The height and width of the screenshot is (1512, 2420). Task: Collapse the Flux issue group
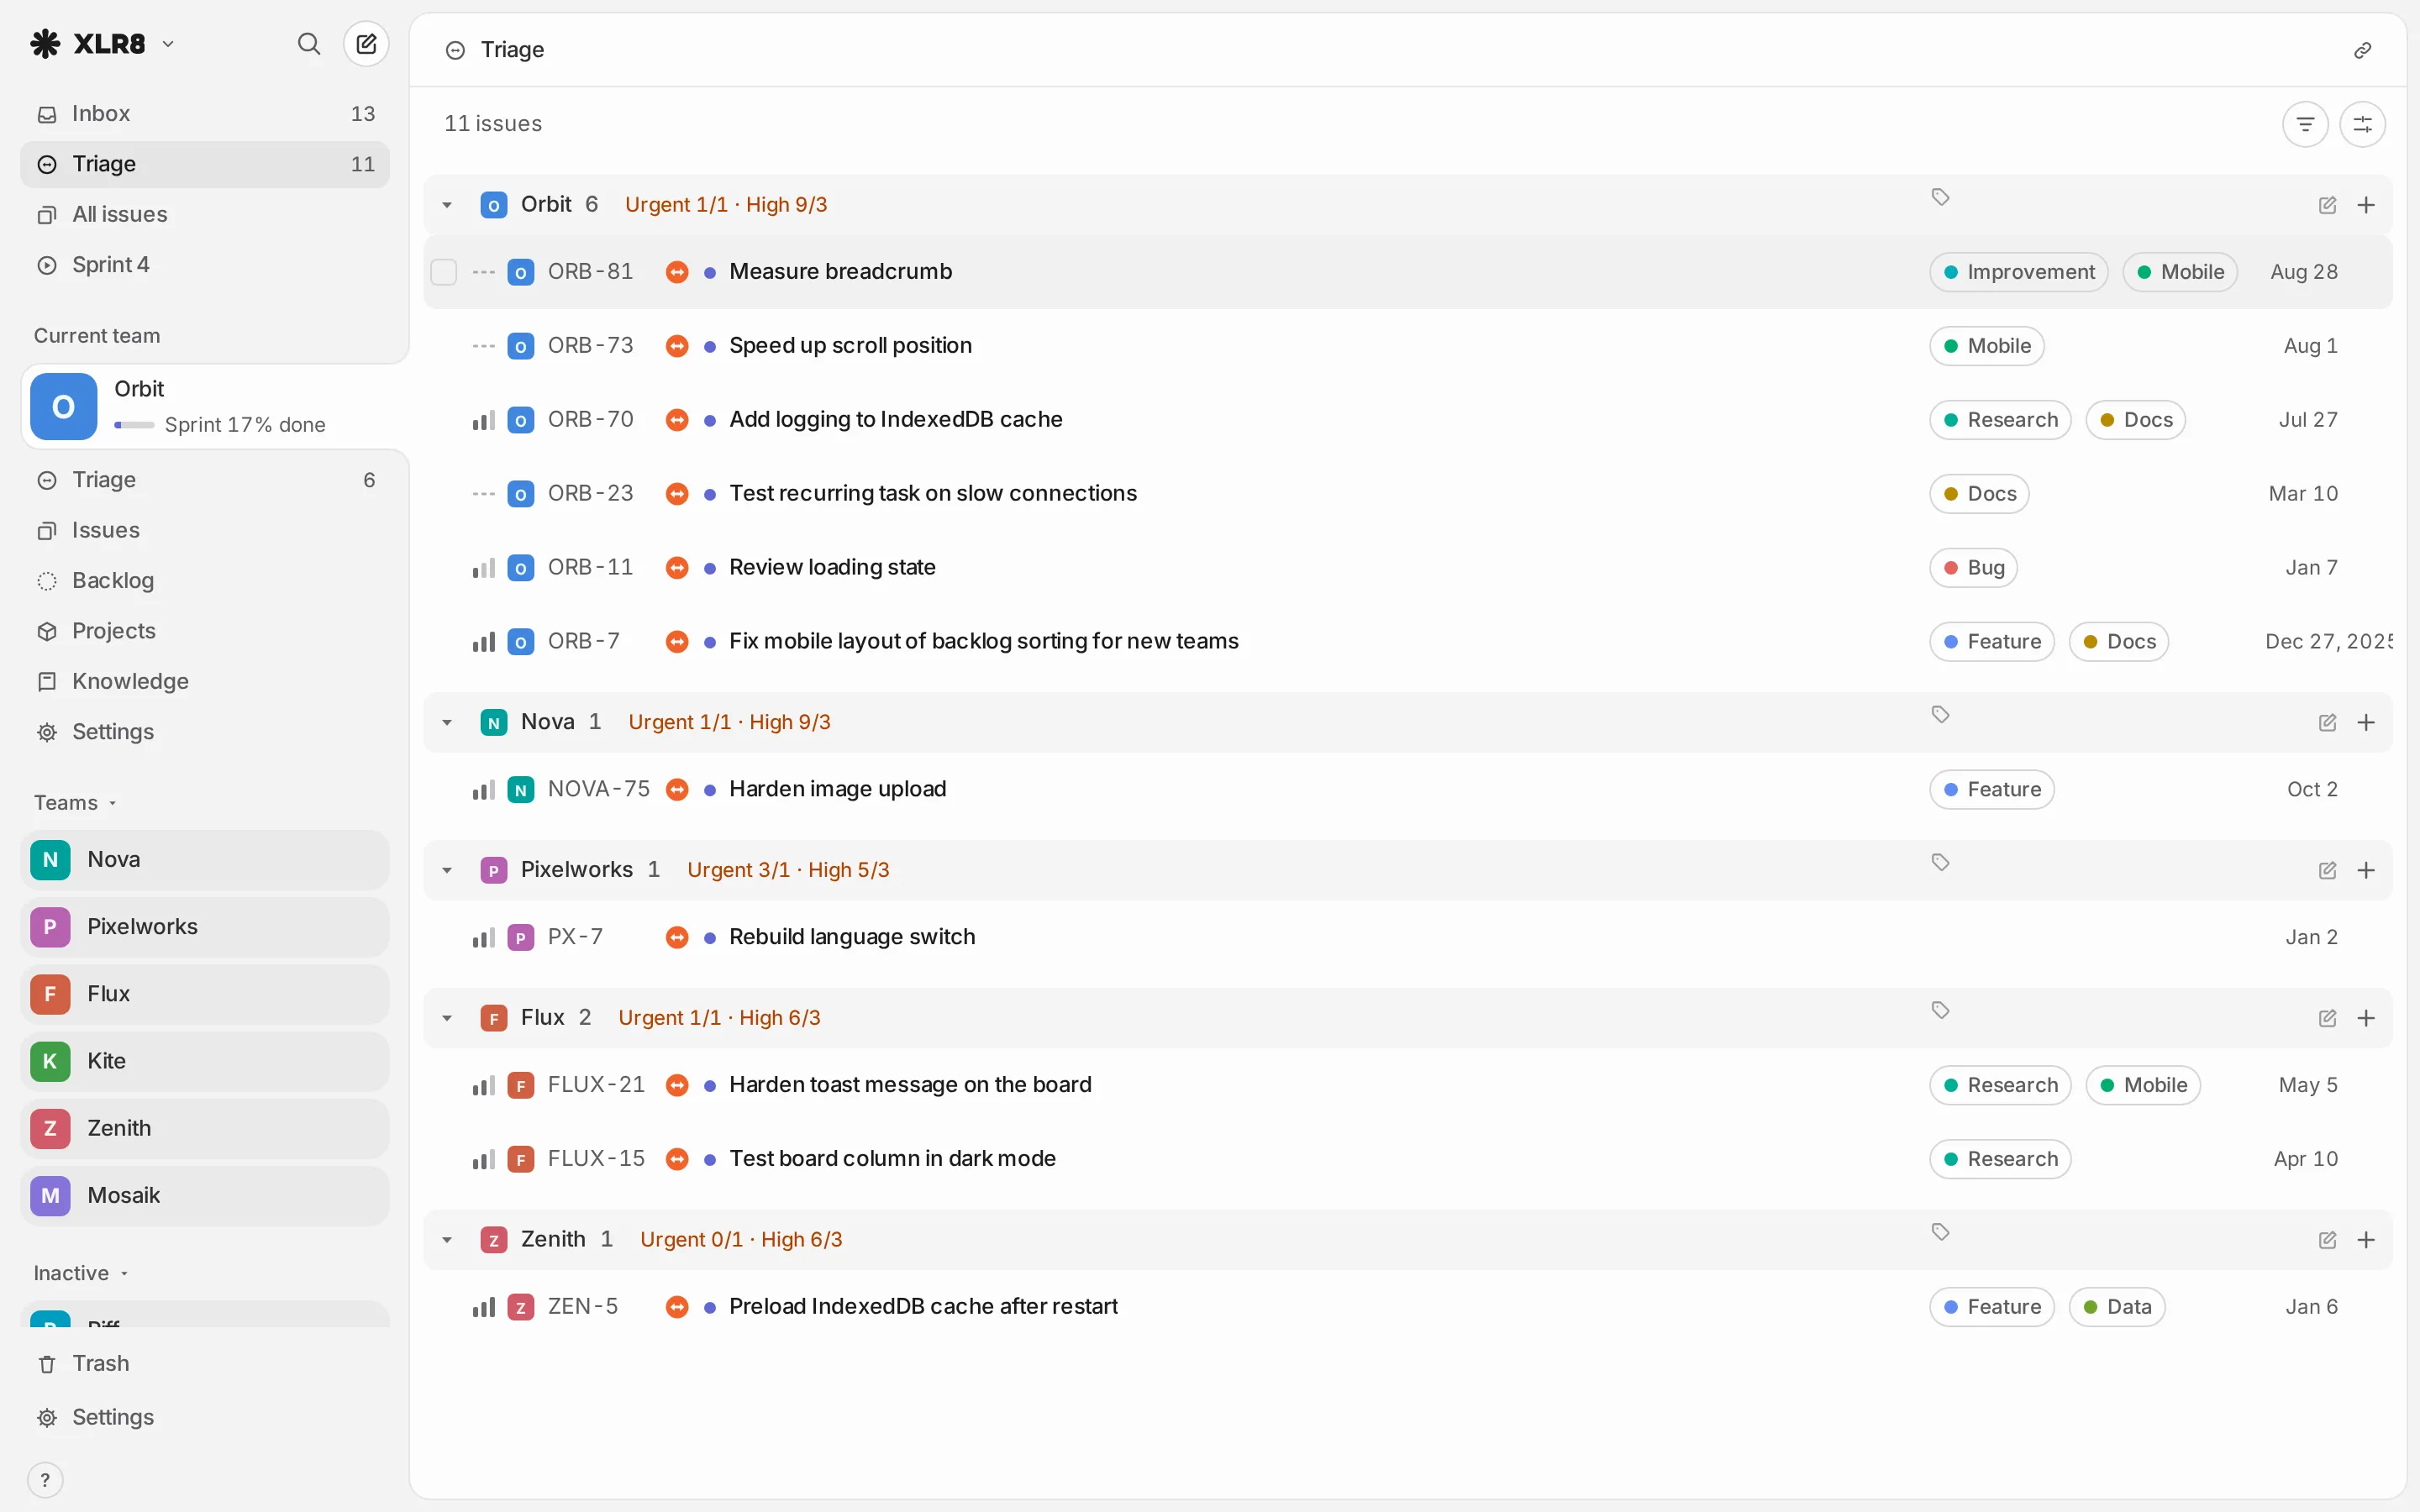(447, 1018)
